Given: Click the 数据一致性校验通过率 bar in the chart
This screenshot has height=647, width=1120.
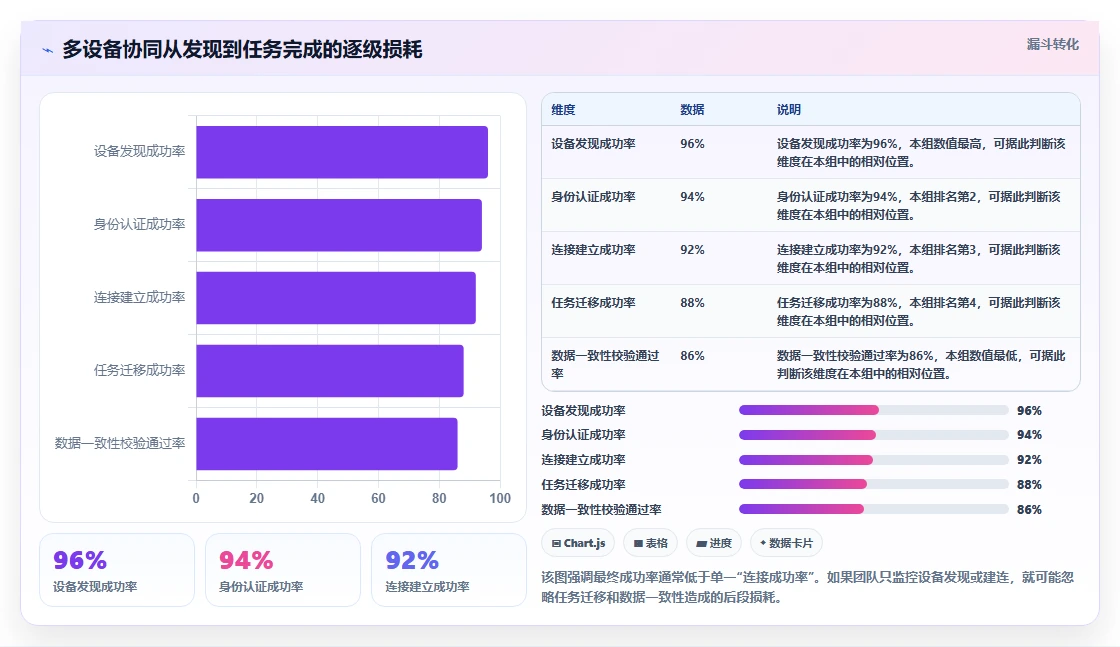Looking at the screenshot, I should tap(326, 443).
